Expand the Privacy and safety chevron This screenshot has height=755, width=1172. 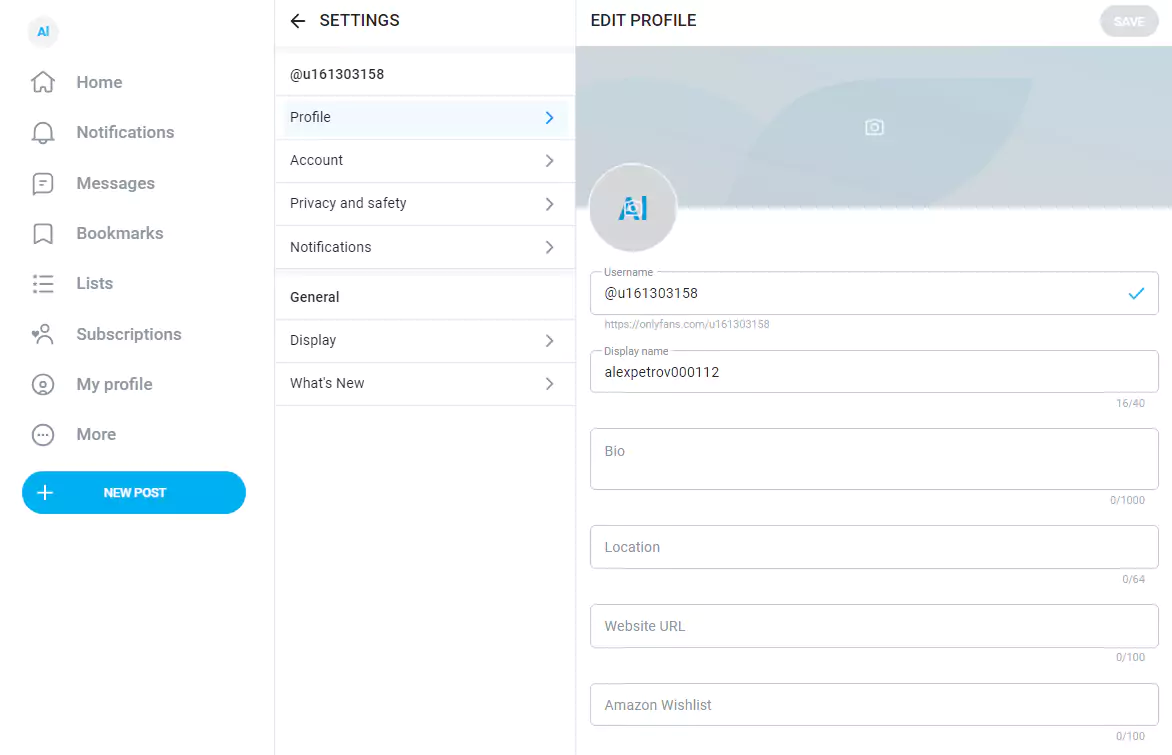click(x=549, y=204)
